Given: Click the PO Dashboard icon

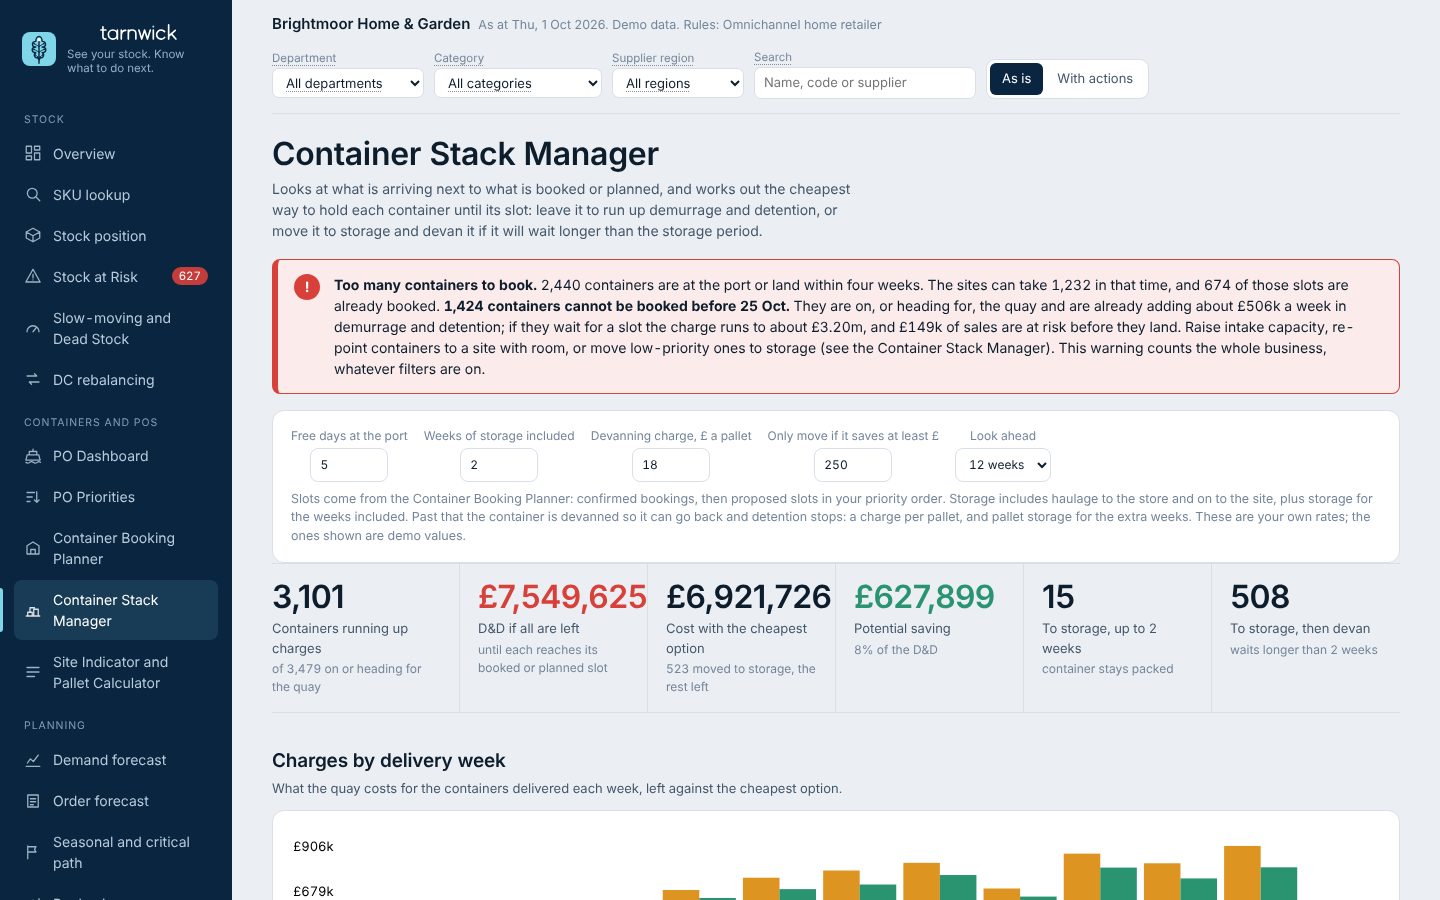Looking at the screenshot, I should 33,456.
